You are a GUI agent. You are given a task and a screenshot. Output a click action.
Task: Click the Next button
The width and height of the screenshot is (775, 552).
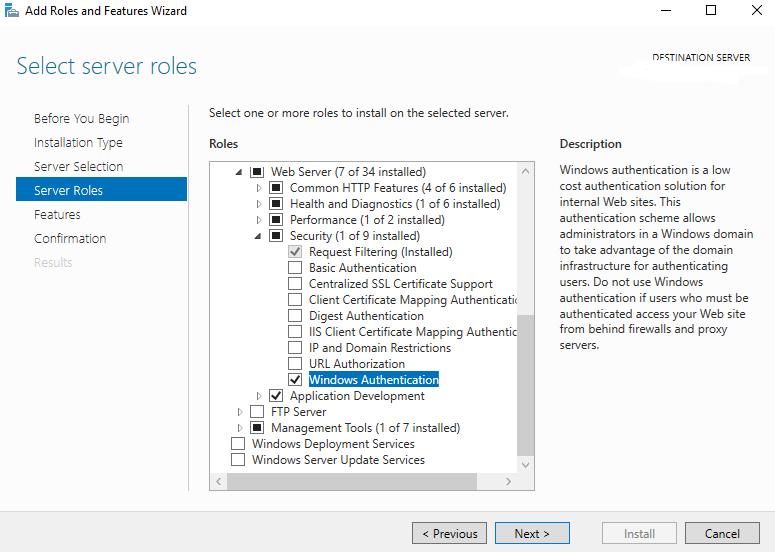click(x=532, y=533)
